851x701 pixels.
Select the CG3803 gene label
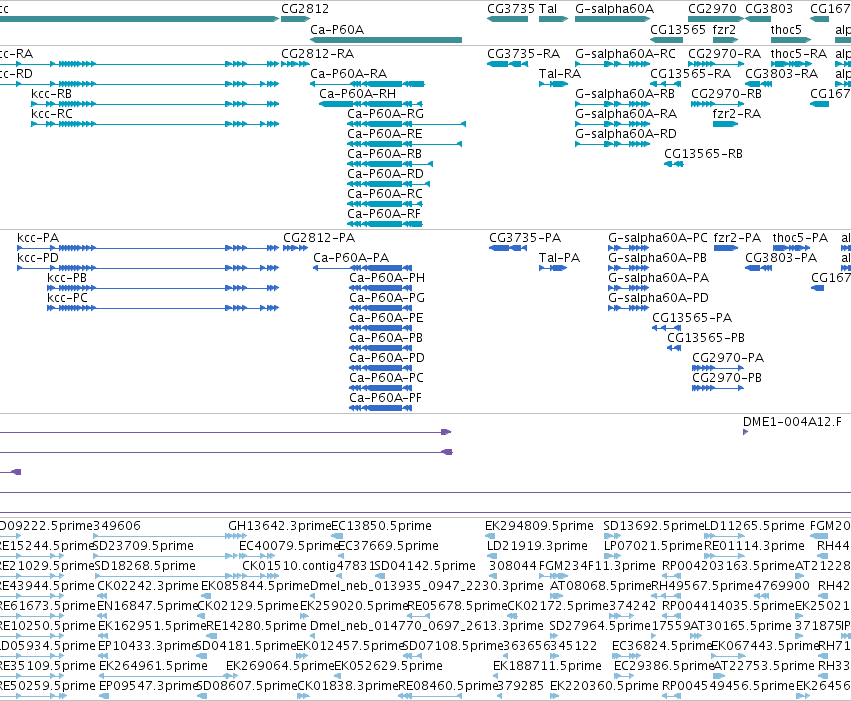point(769,9)
